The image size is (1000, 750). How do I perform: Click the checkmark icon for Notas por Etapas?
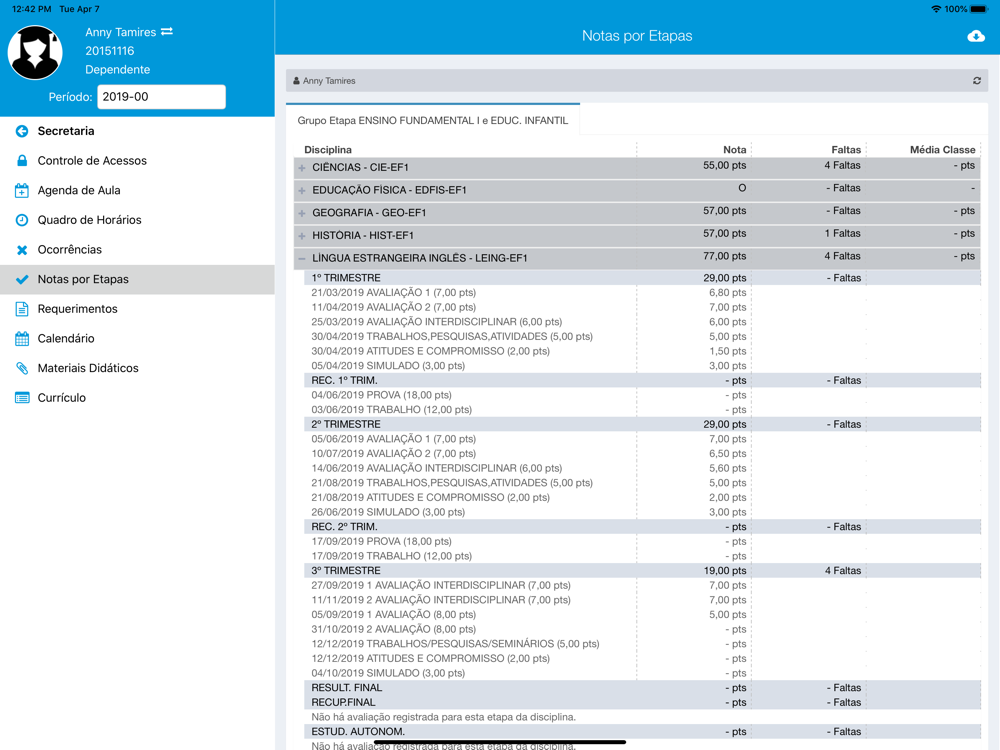(x=22, y=279)
